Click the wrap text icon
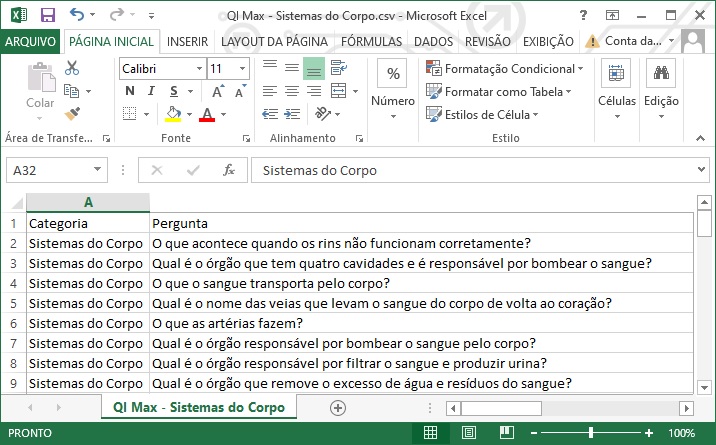The image size is (716, 445). click(338, 68)
